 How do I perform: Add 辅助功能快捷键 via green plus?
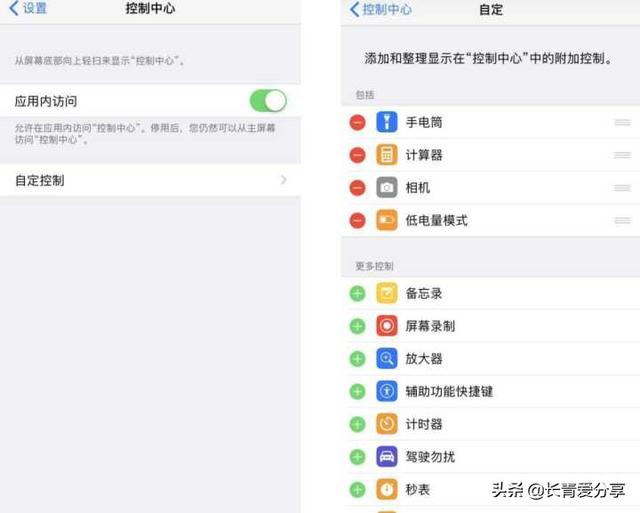[x=358, y=391]
